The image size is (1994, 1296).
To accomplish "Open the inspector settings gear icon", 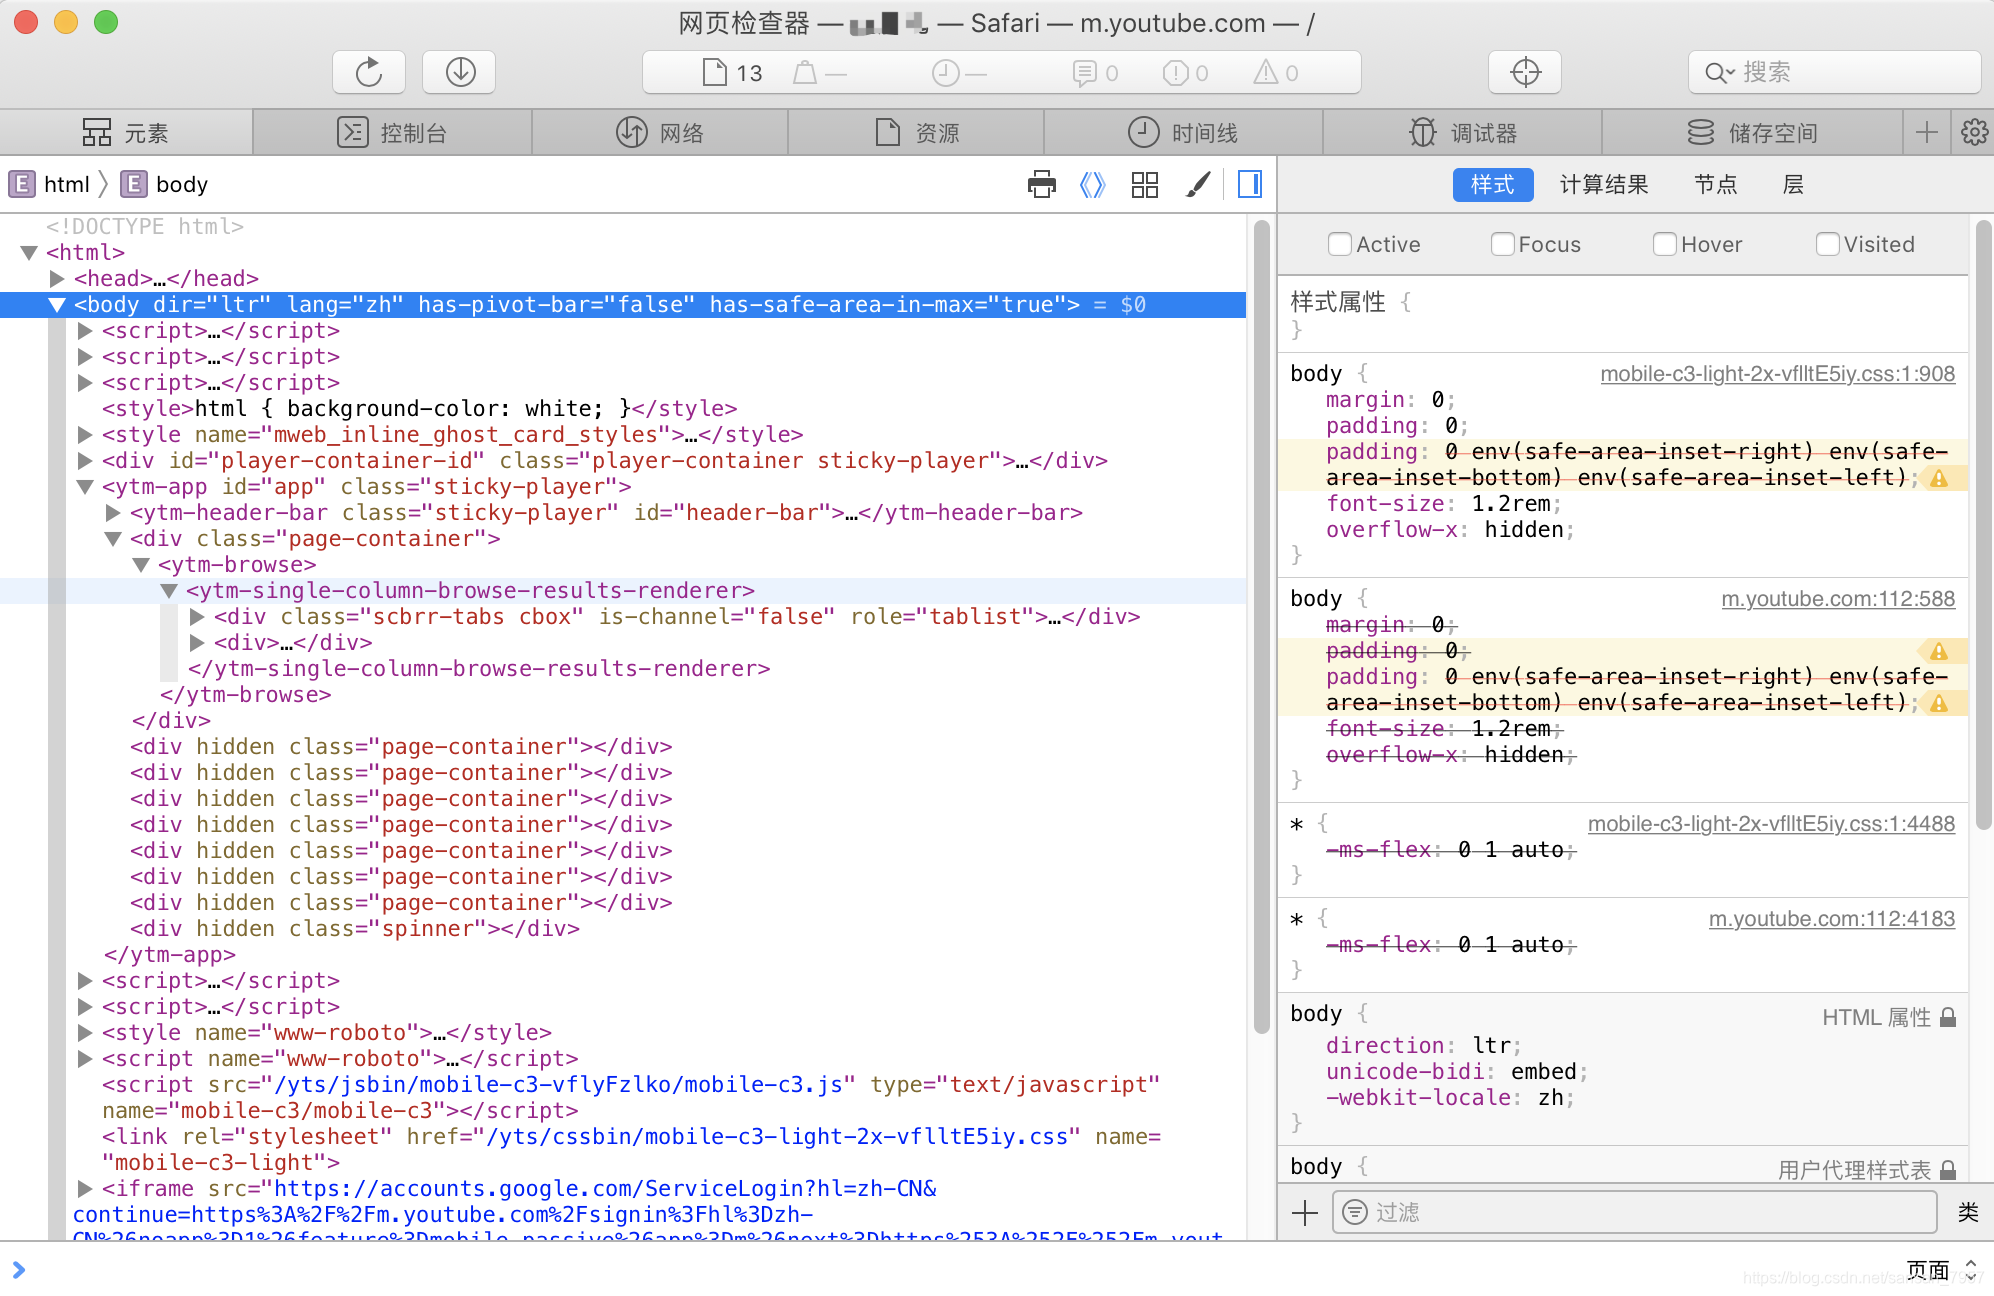I will tap(1974, 132).
